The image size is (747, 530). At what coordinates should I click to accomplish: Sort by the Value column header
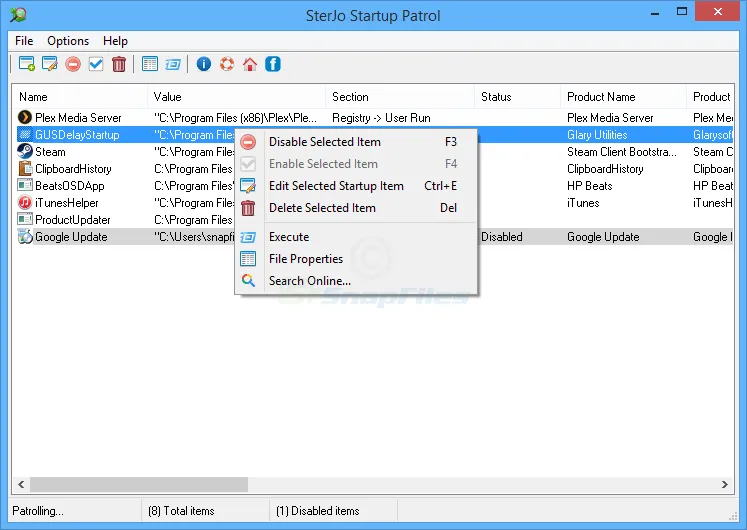[x=236, y=97]
